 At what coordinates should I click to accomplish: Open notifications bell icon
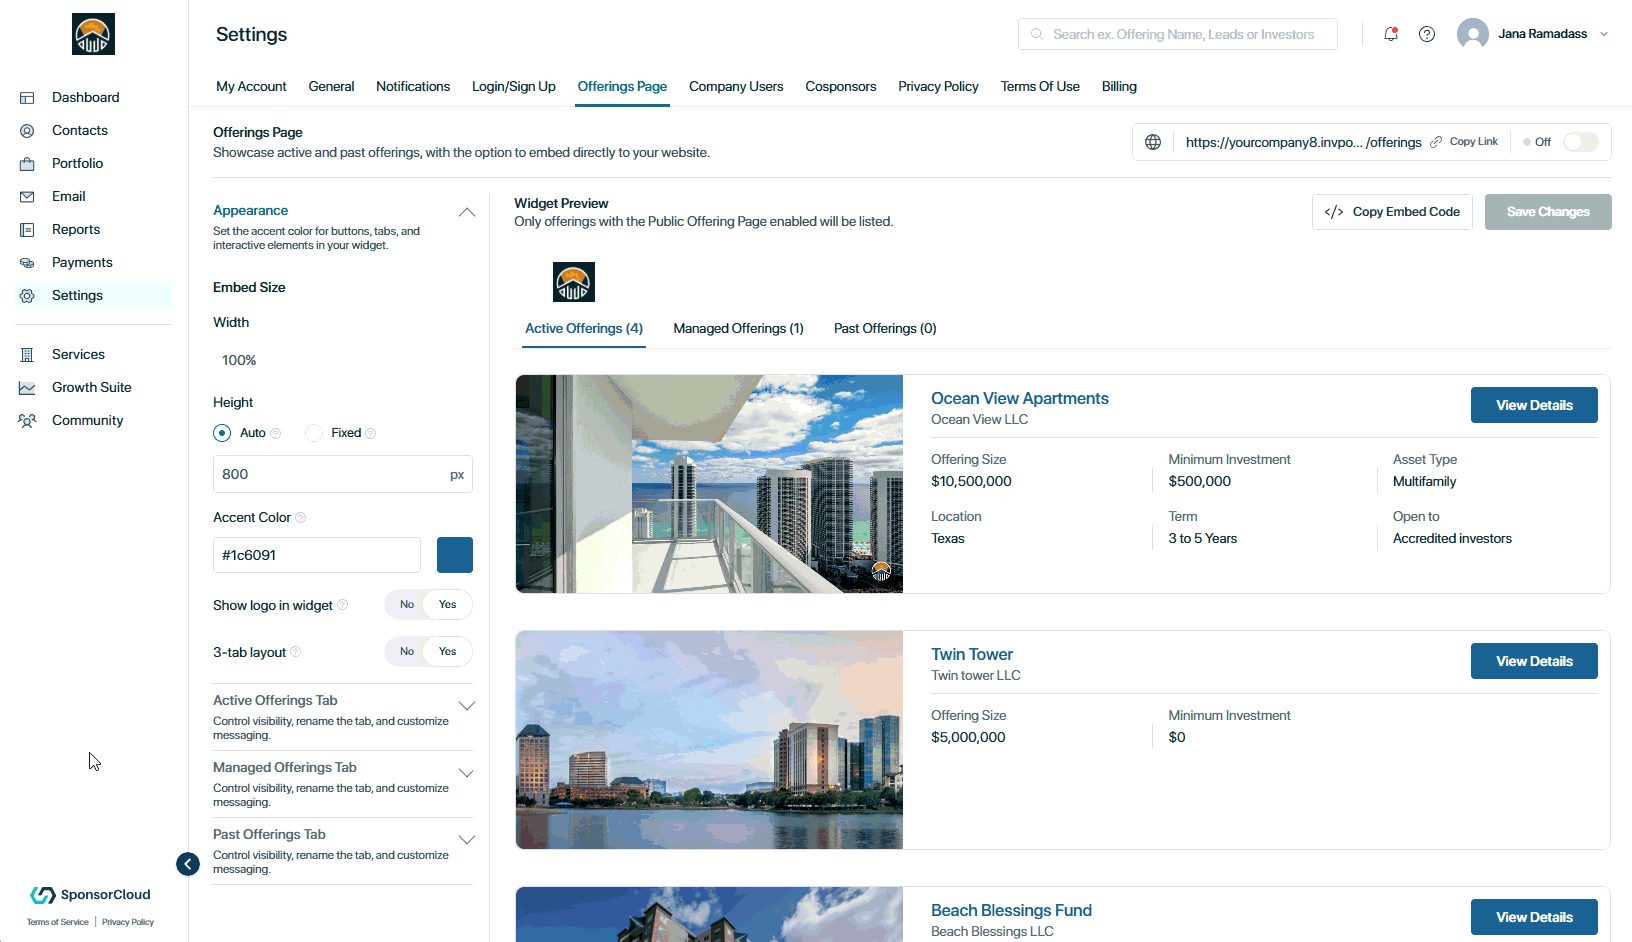(x=1390, y=34)
